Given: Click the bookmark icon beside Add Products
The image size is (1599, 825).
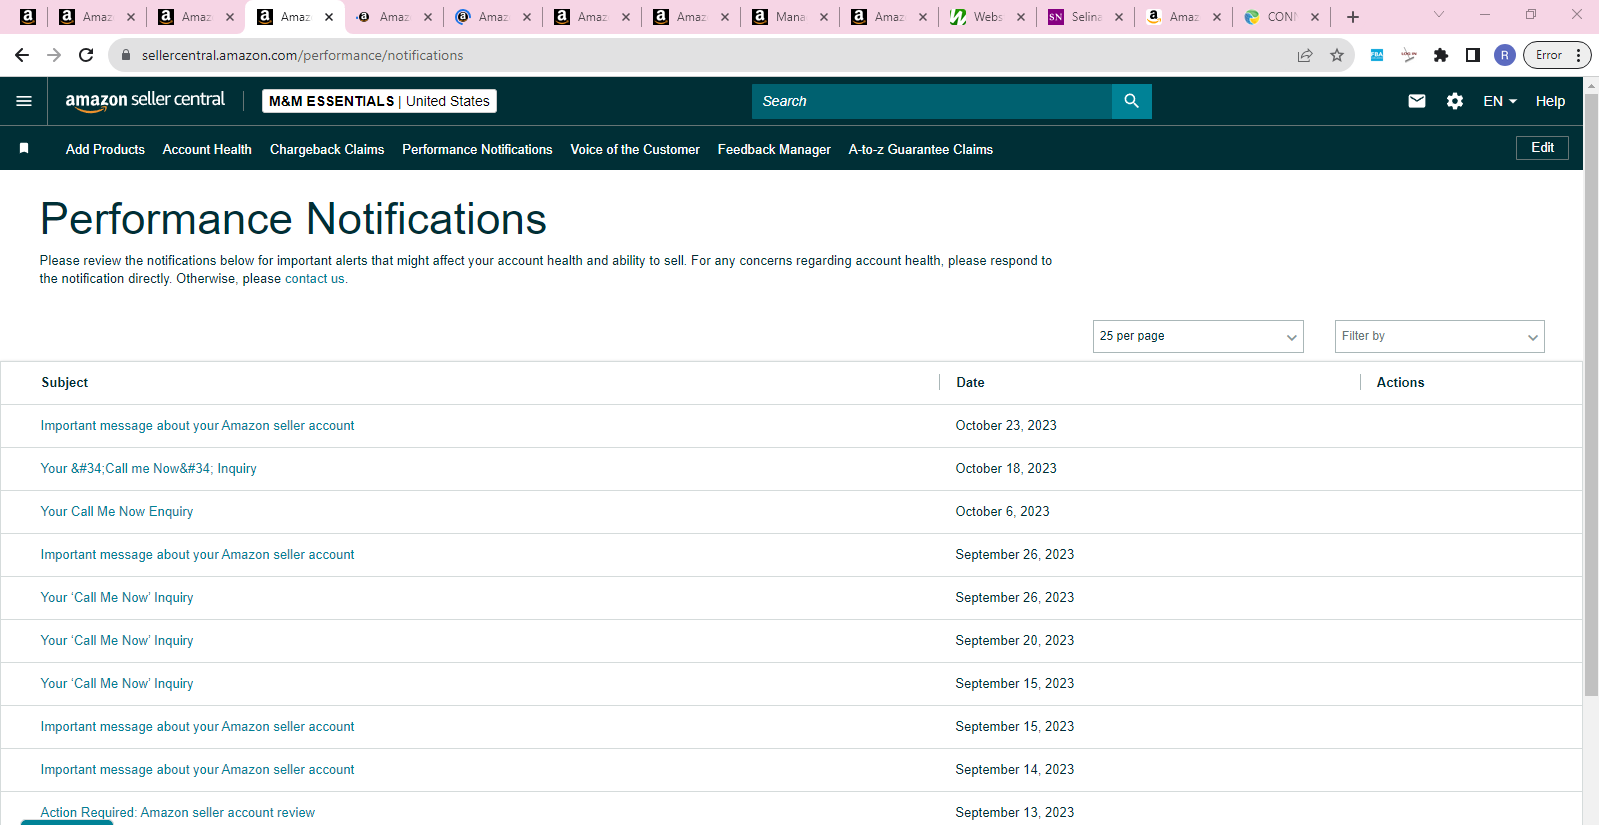Looking at the screenshot, I should 24,149.
